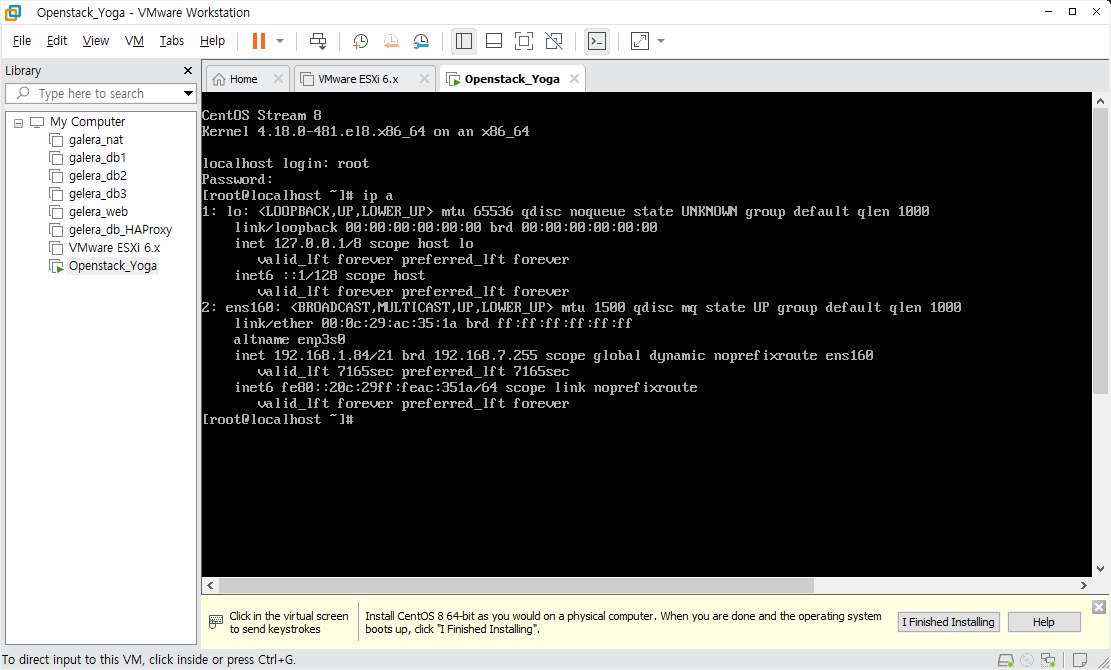The image size is (1111, 670).
Task: Select the gelera_db2 virtual machine
Action: [x=98, y=176]
